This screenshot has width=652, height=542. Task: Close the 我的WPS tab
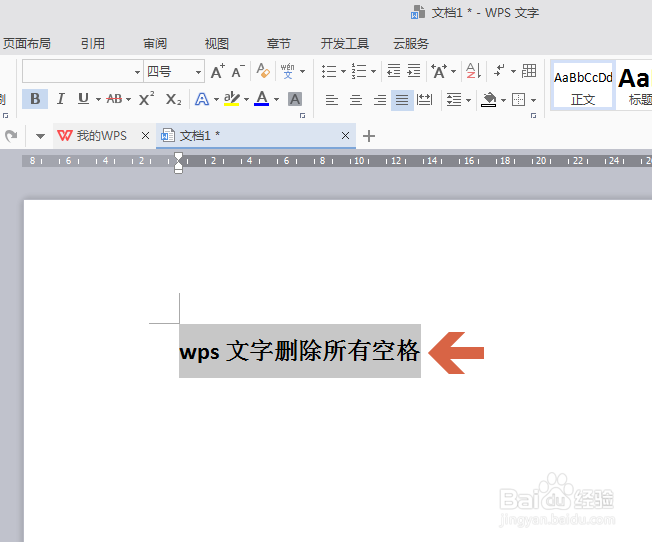click(x=145, y=136)
